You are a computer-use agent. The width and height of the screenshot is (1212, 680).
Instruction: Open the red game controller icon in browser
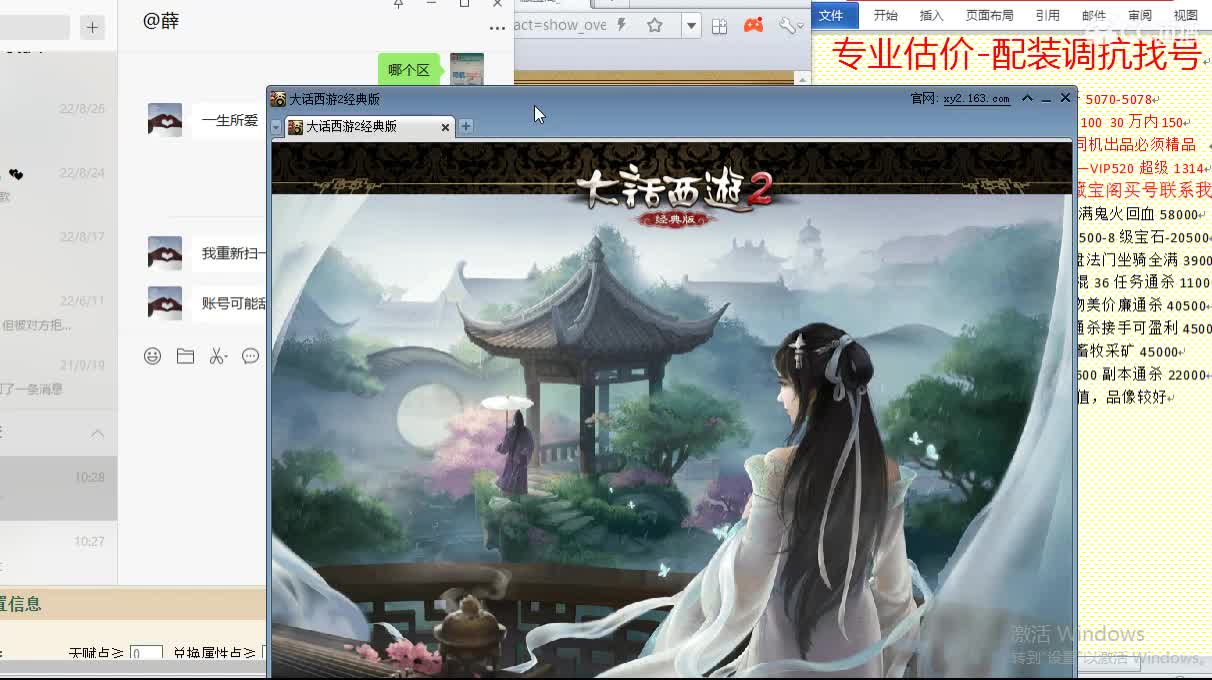tap(753, 25)
